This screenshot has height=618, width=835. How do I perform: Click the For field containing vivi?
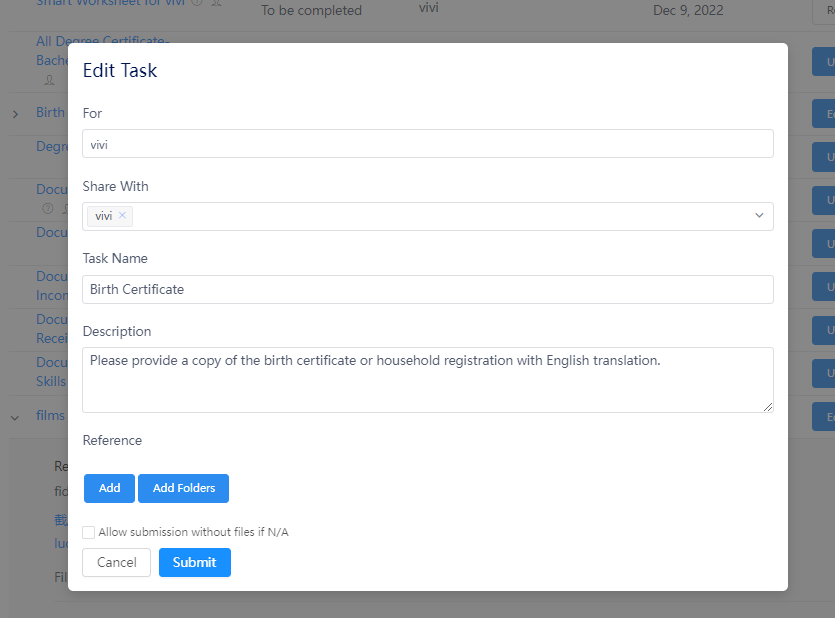click(x=427, y=144)
